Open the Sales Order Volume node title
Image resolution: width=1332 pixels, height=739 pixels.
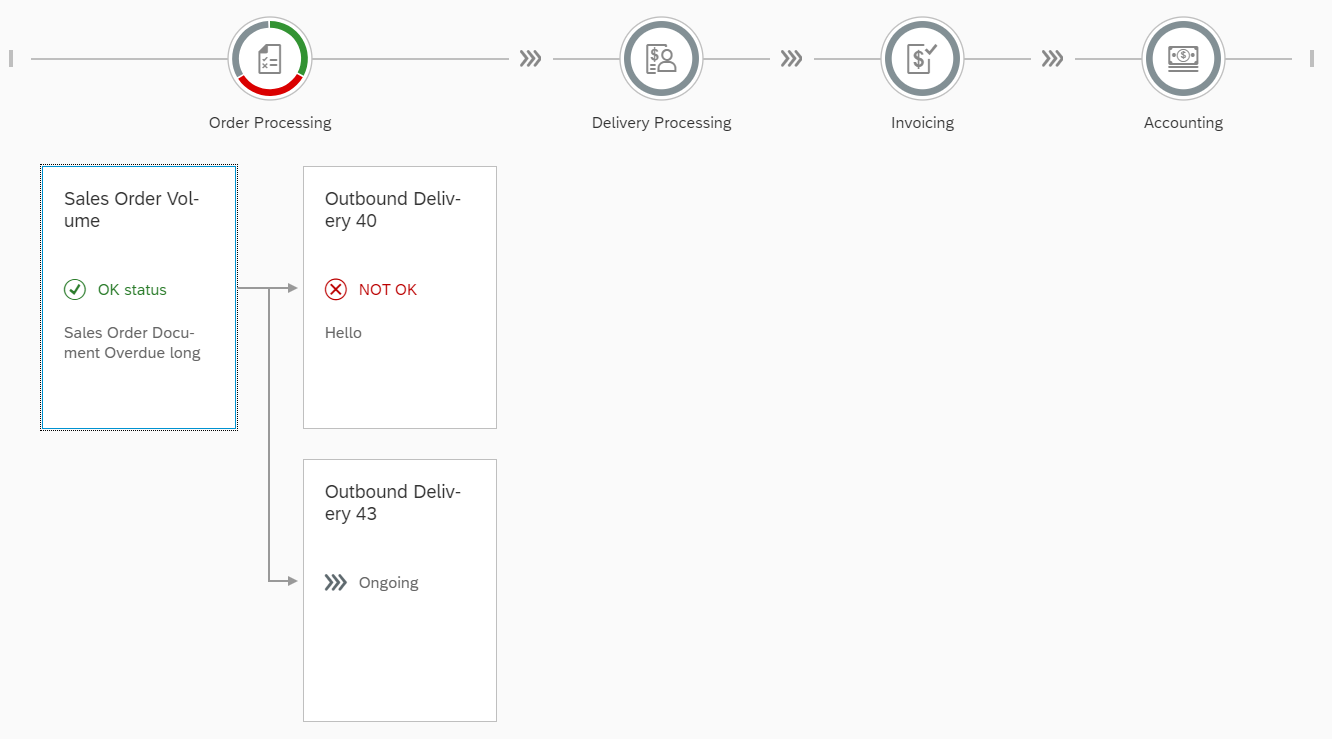(132, 210)
